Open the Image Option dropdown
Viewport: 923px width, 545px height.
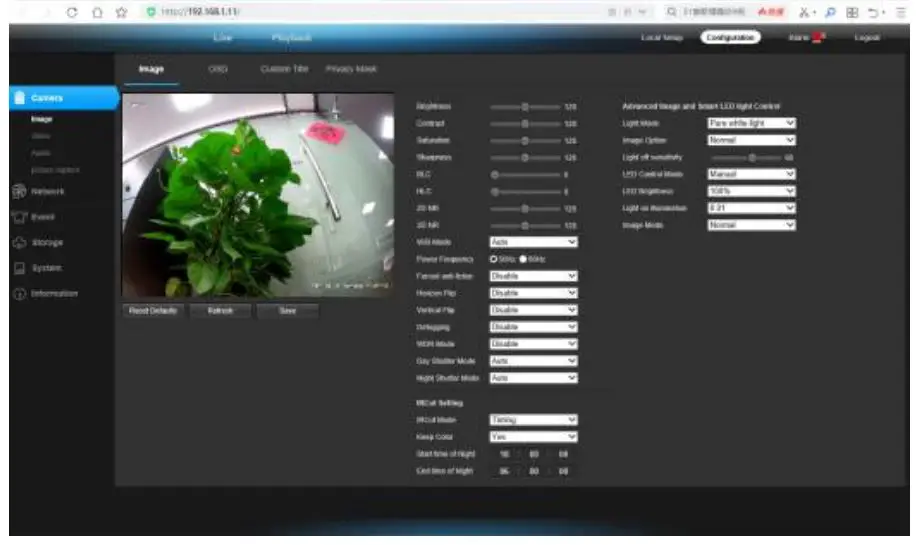point(751,140)
